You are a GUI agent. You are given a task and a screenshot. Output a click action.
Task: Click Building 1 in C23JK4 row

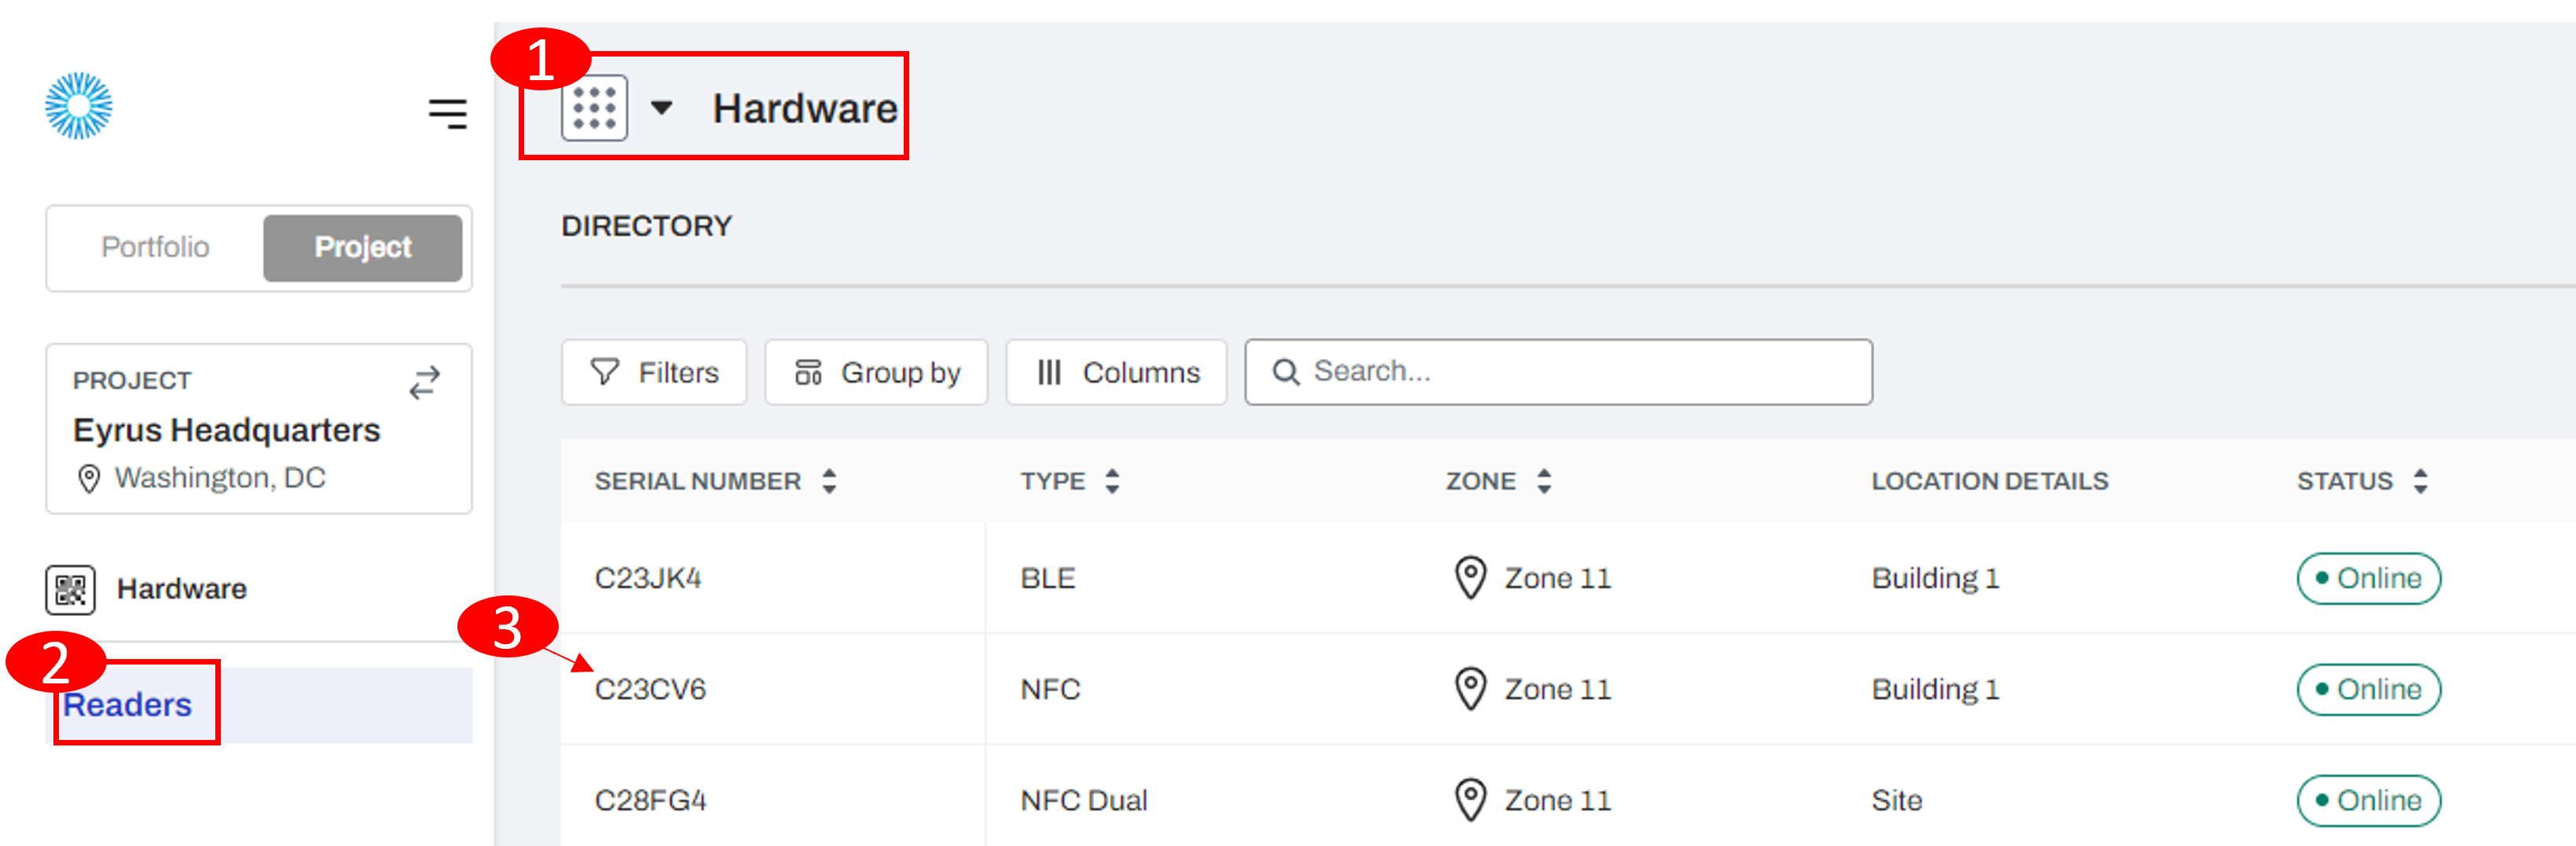(1935, 578)
